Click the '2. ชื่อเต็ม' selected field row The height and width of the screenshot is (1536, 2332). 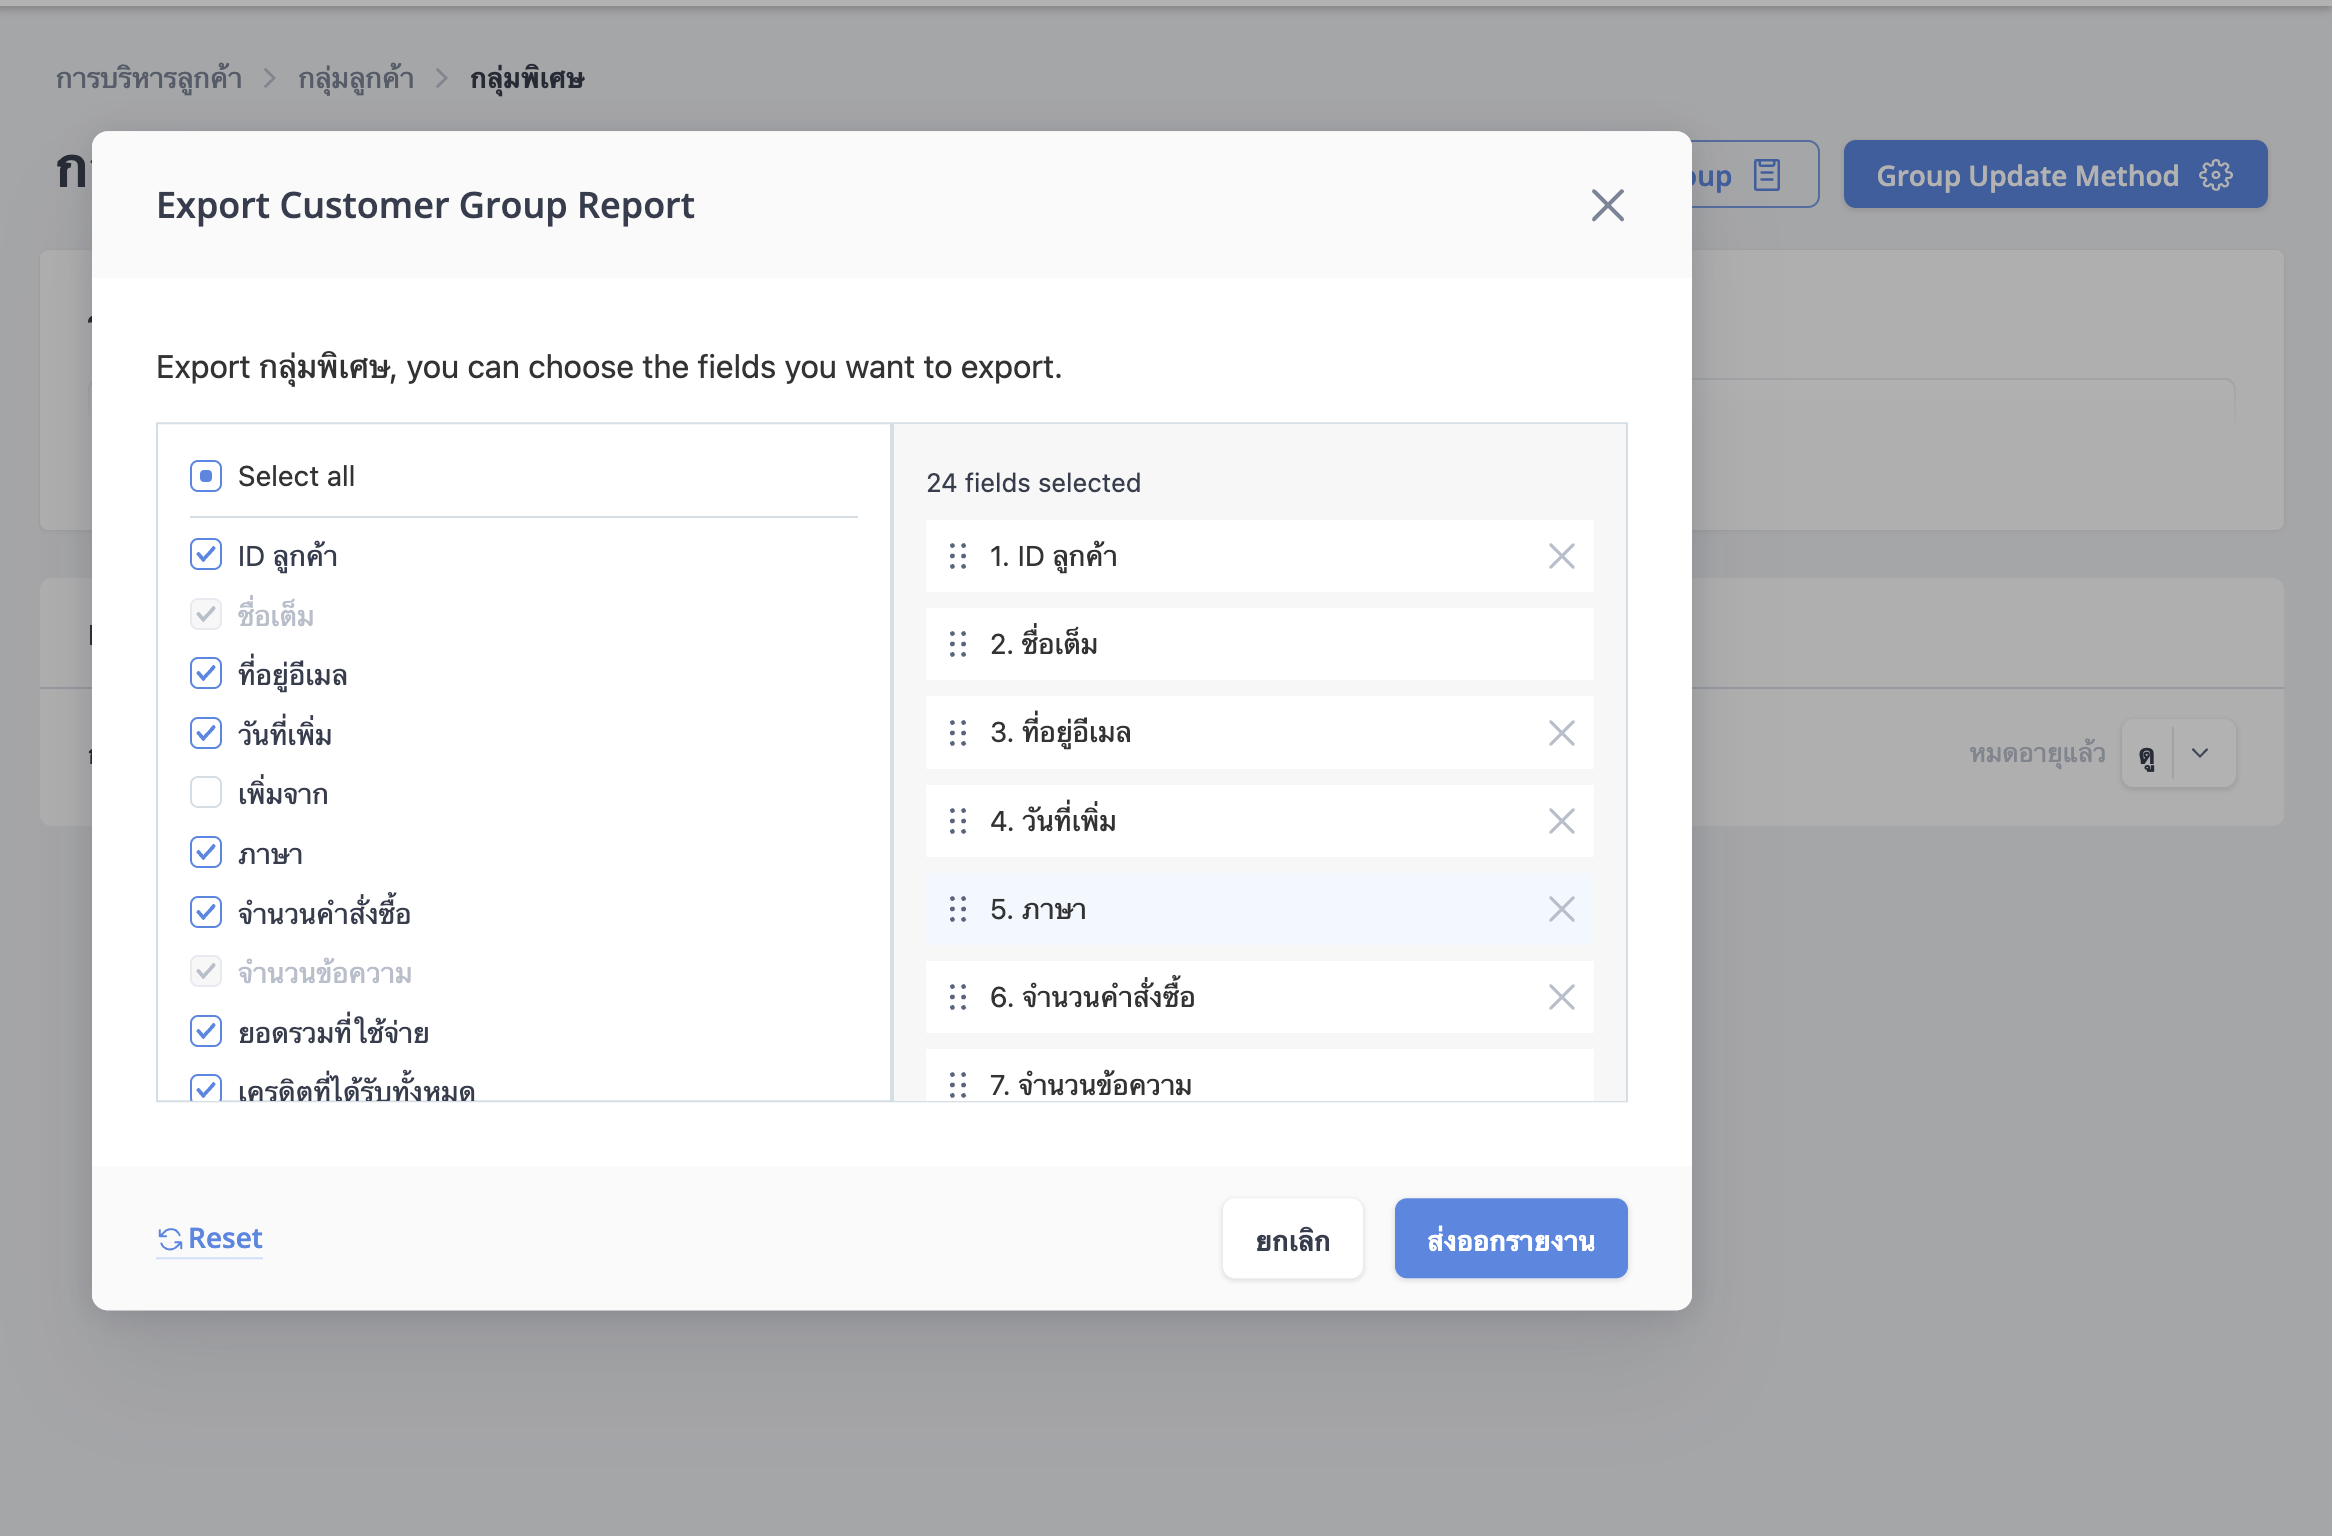(1259, 644)
